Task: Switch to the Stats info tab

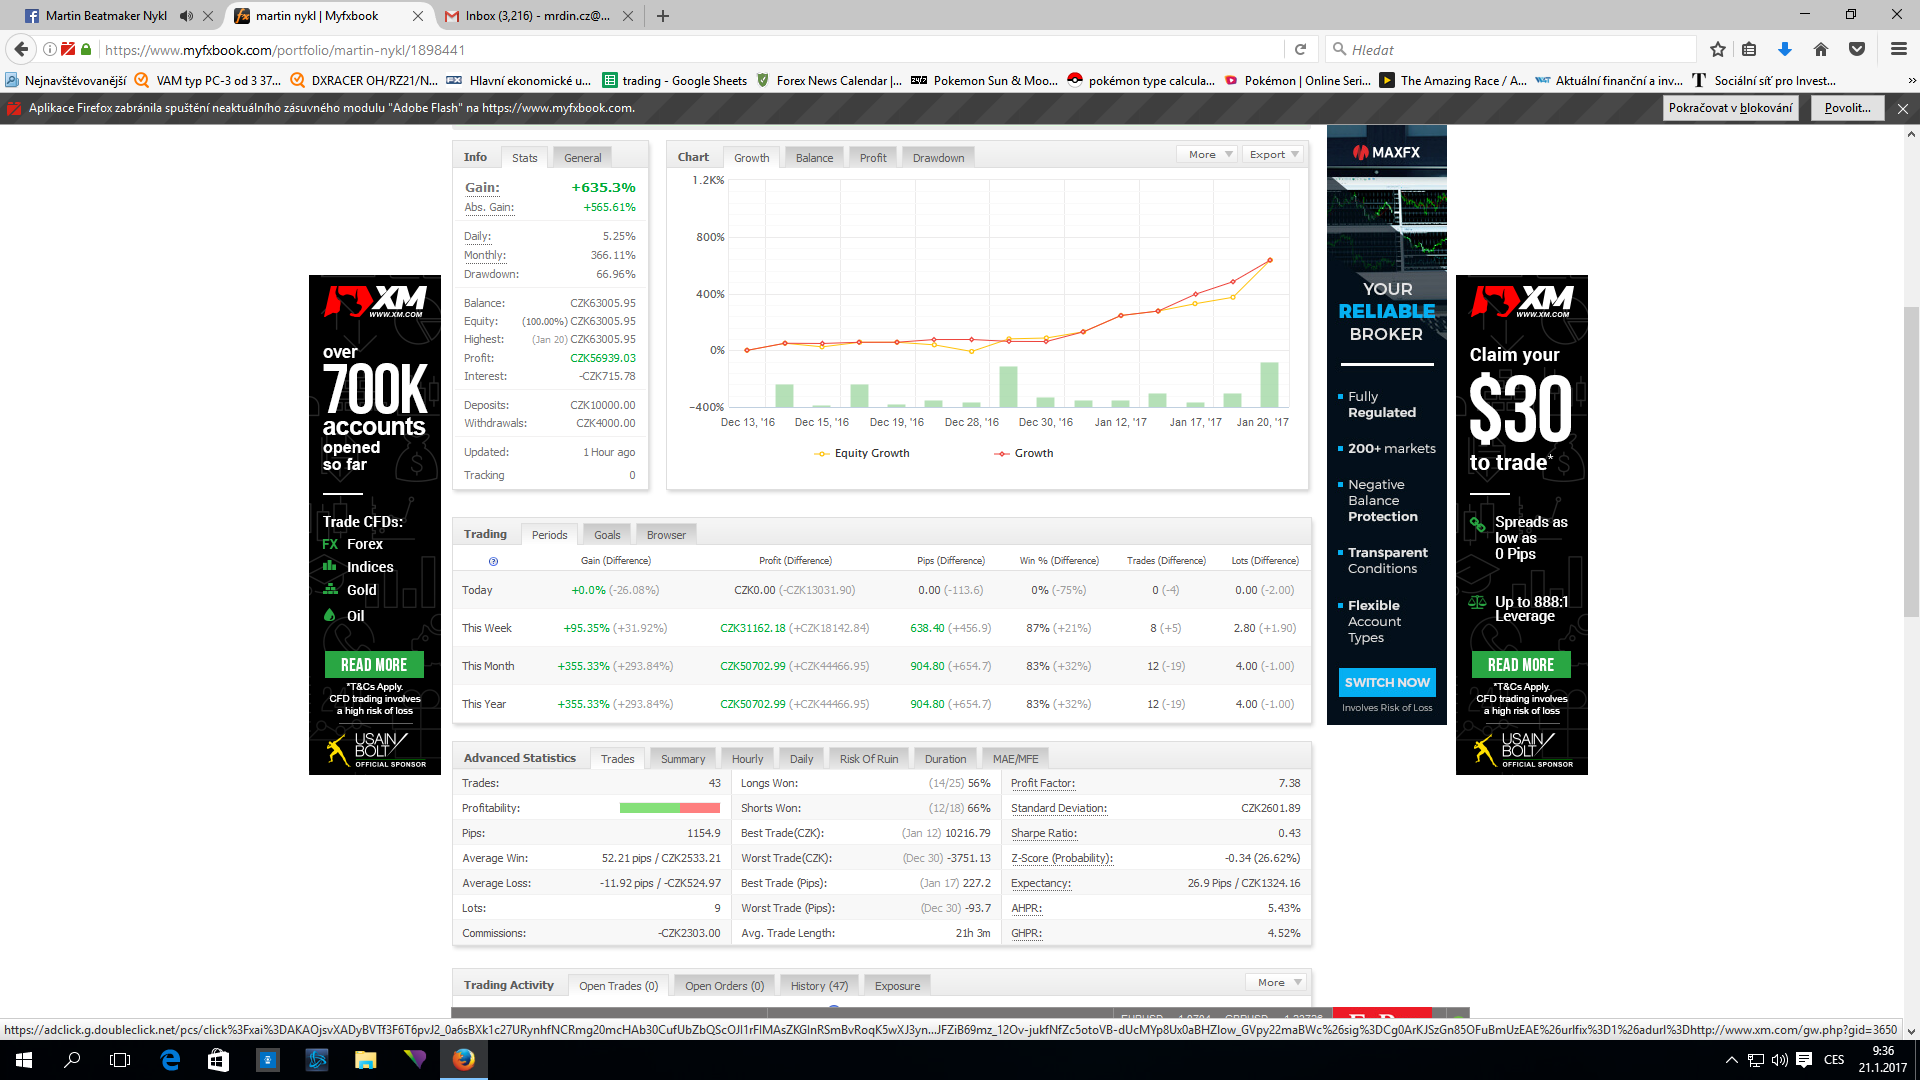Action: click(524, 158)
